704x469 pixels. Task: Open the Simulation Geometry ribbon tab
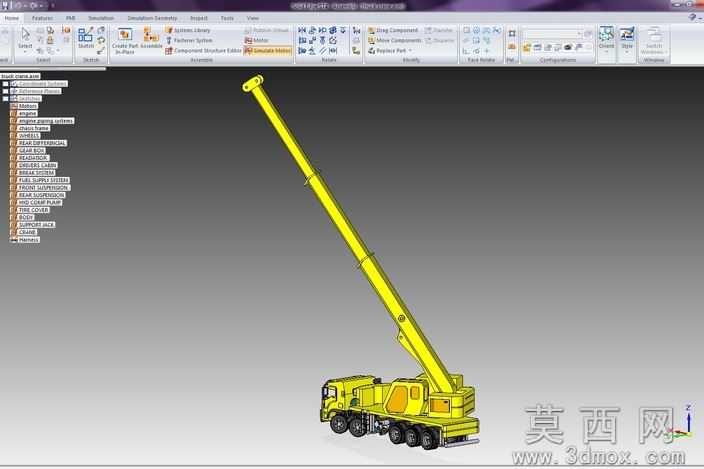(x=152, y=18)
